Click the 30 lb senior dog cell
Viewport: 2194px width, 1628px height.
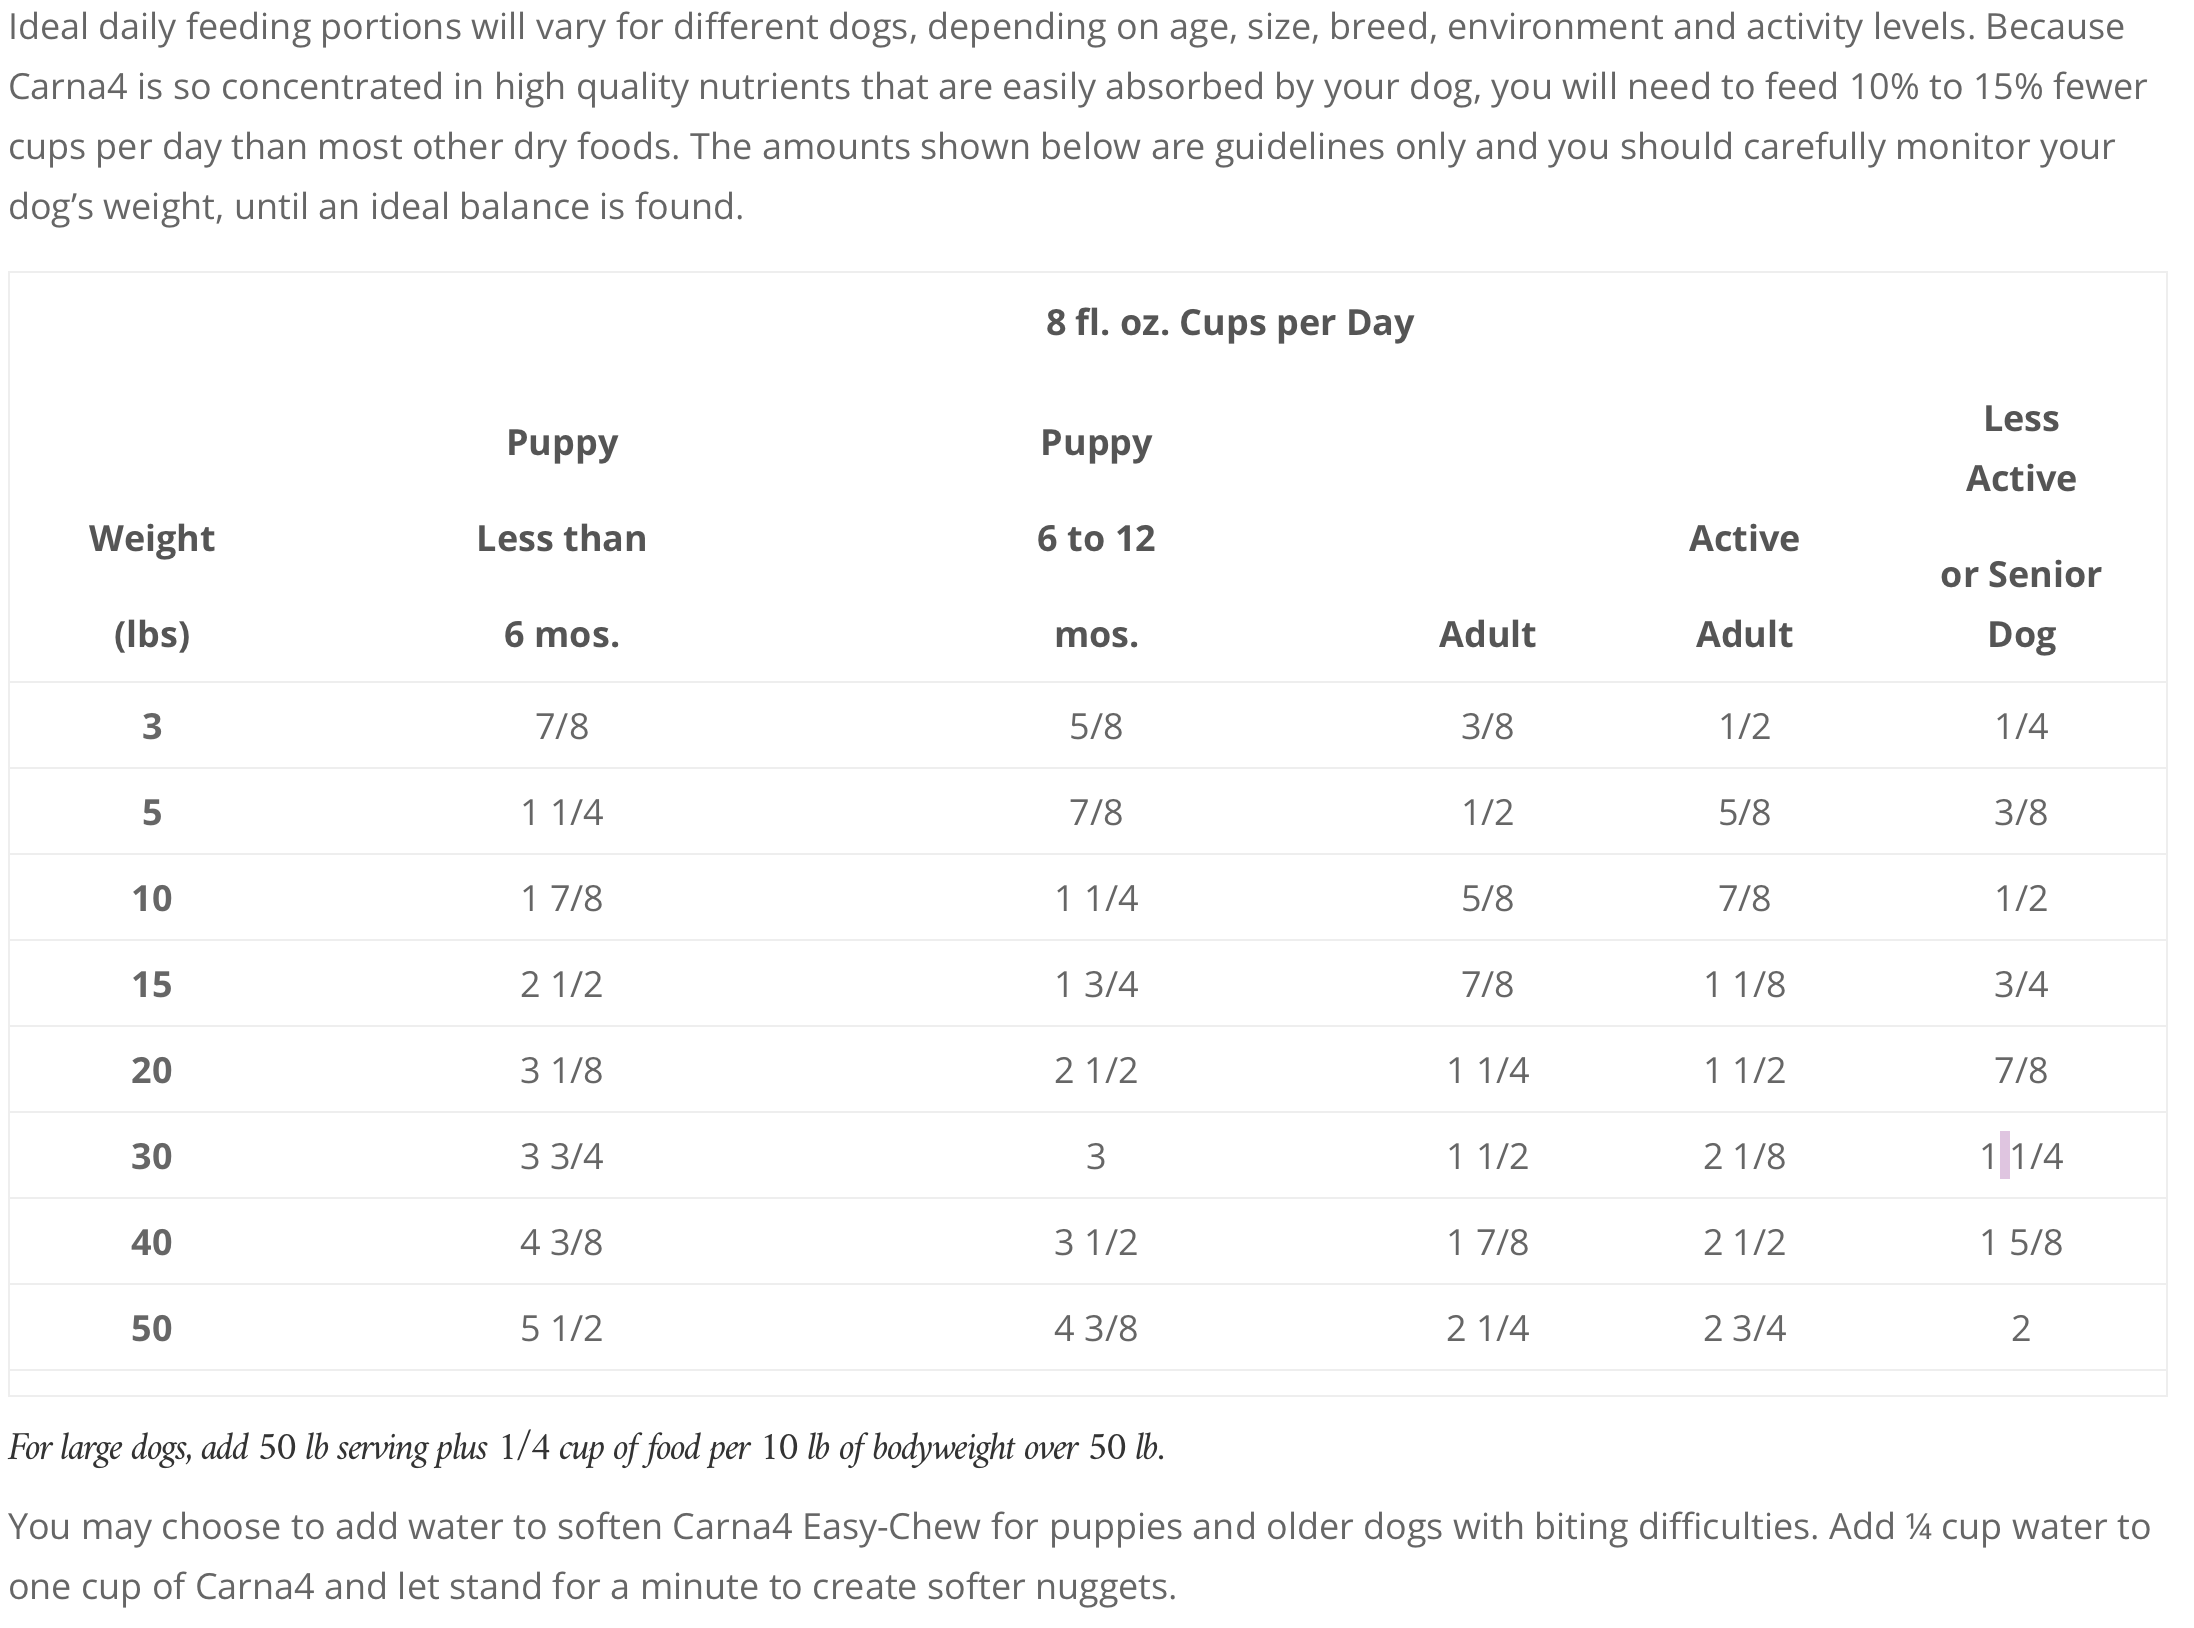tap(2020, 1156)
